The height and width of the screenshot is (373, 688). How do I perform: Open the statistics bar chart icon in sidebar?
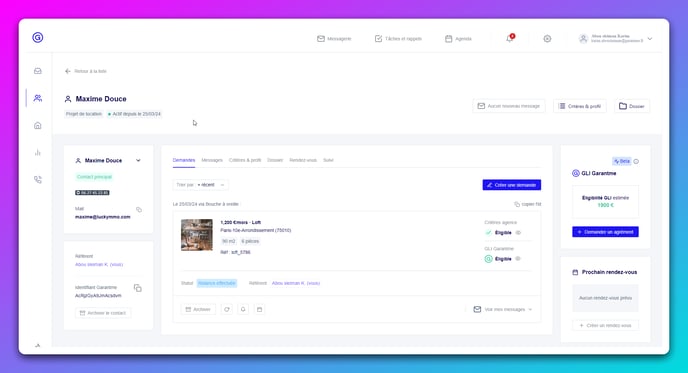pos(38,153)
